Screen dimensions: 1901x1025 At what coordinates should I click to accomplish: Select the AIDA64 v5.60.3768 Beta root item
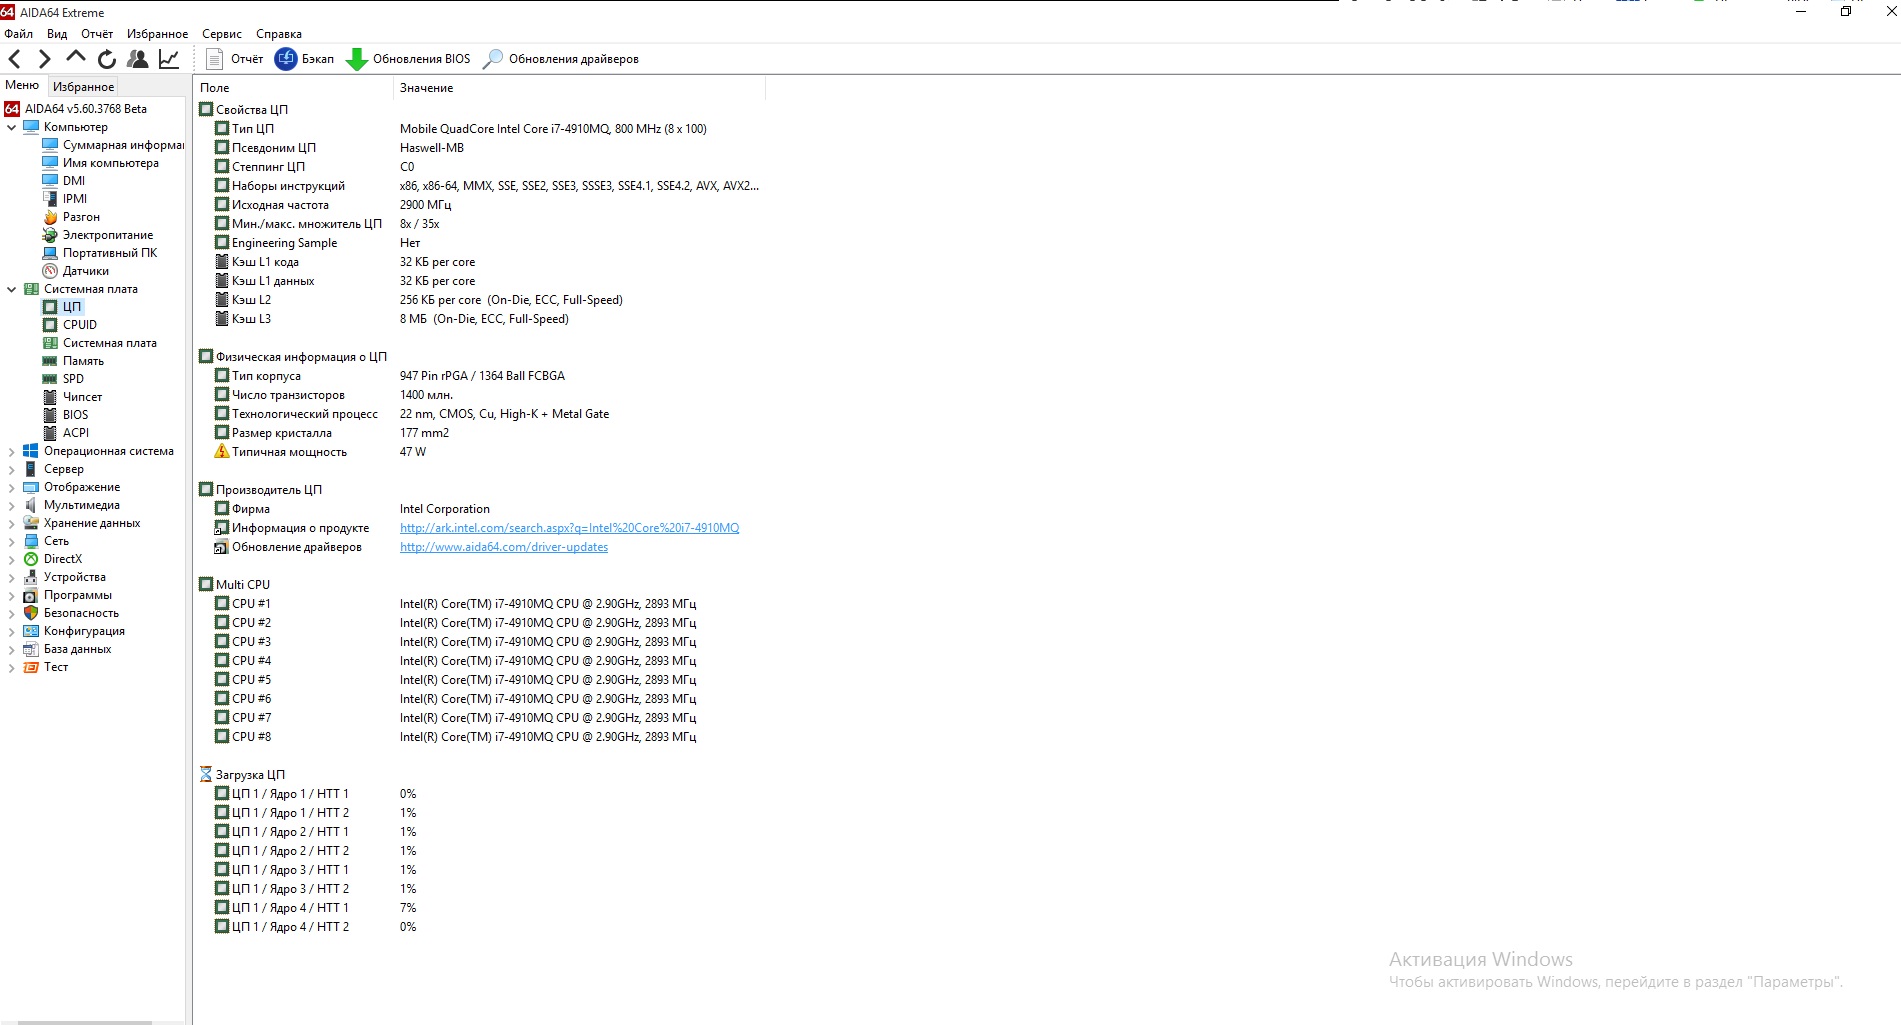point(76,109)
